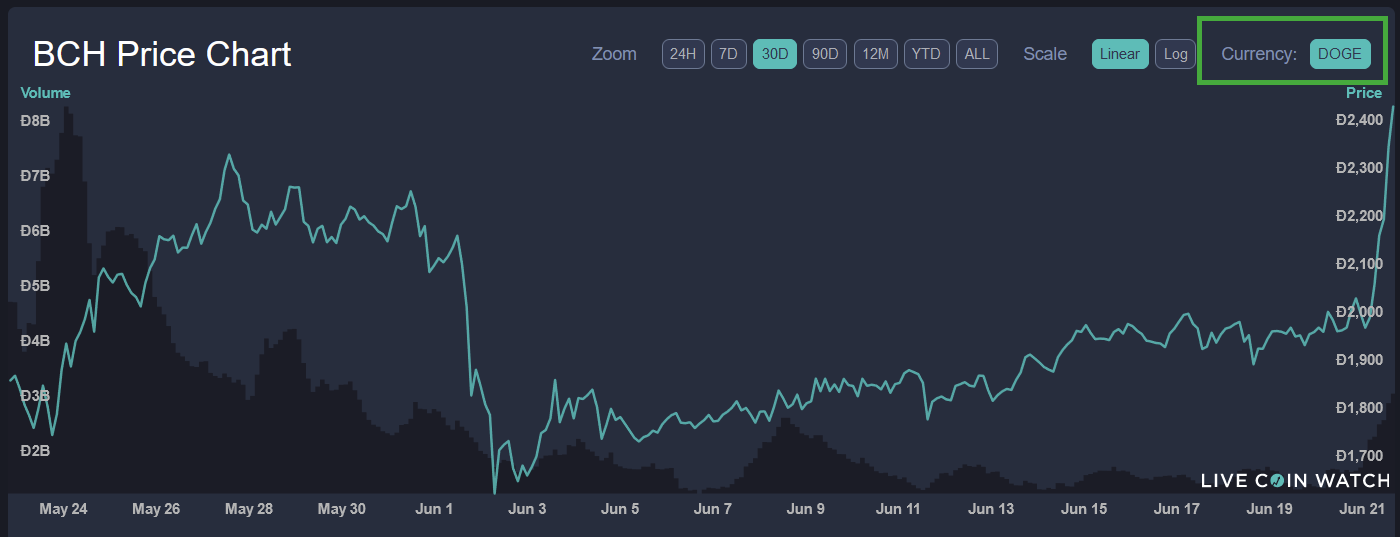Click the Ð1,900 price tick

(x=1359, y=360)
